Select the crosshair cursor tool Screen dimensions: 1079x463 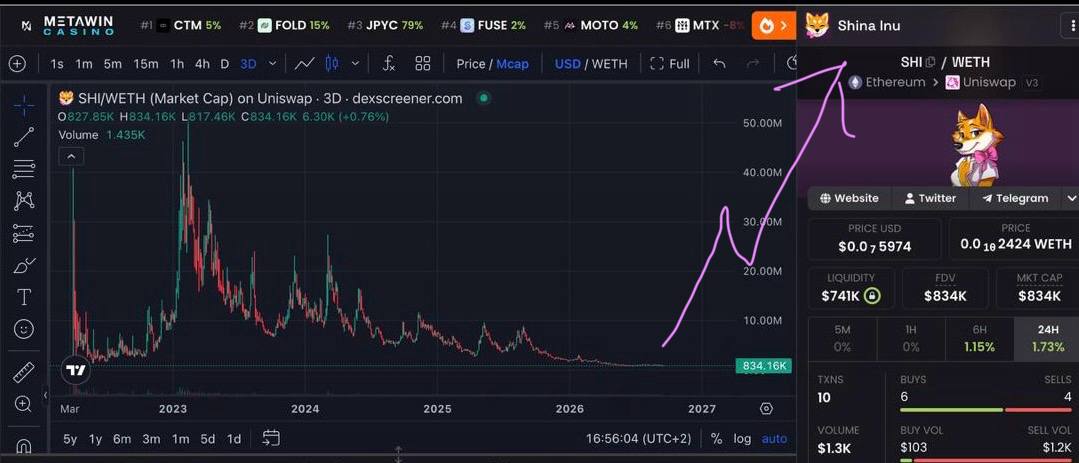coord(24,106)
